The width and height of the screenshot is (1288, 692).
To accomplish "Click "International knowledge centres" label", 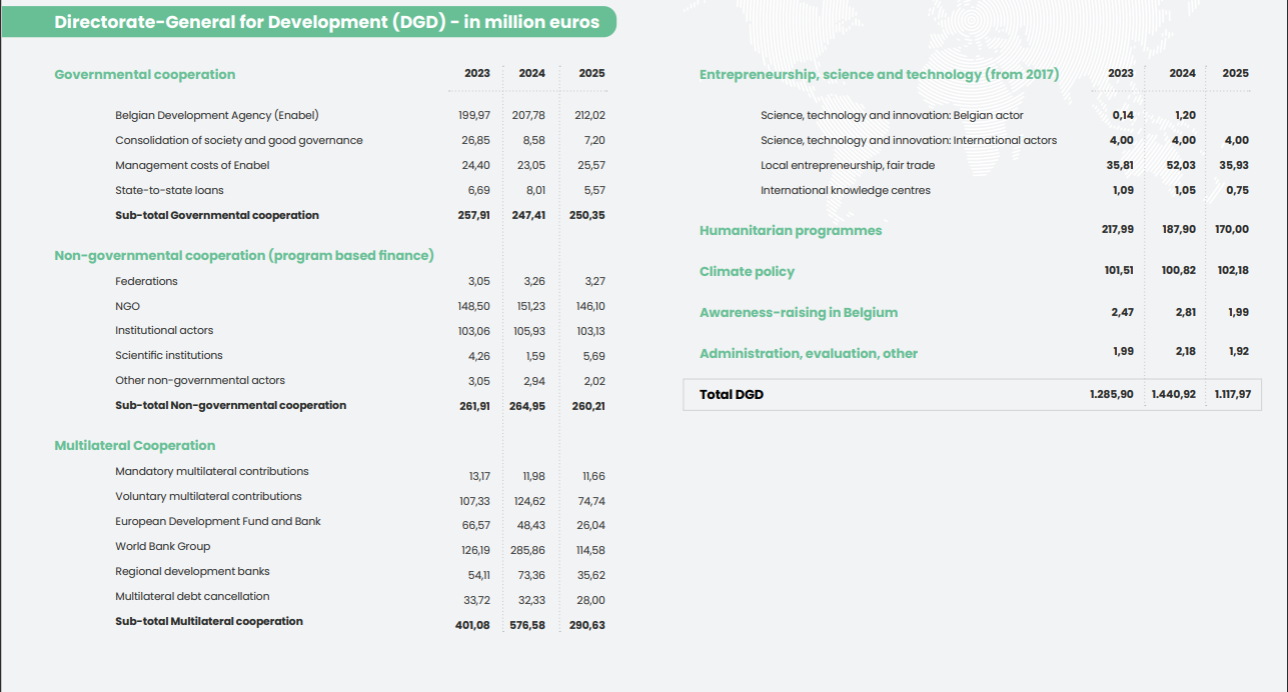I will 845,190.
